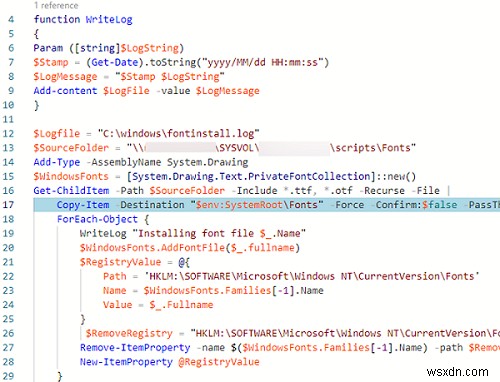Viewport: 500px width, 382px height.
Task: Open the '1 reference' CodeLens link
Action: pos(56,5)
